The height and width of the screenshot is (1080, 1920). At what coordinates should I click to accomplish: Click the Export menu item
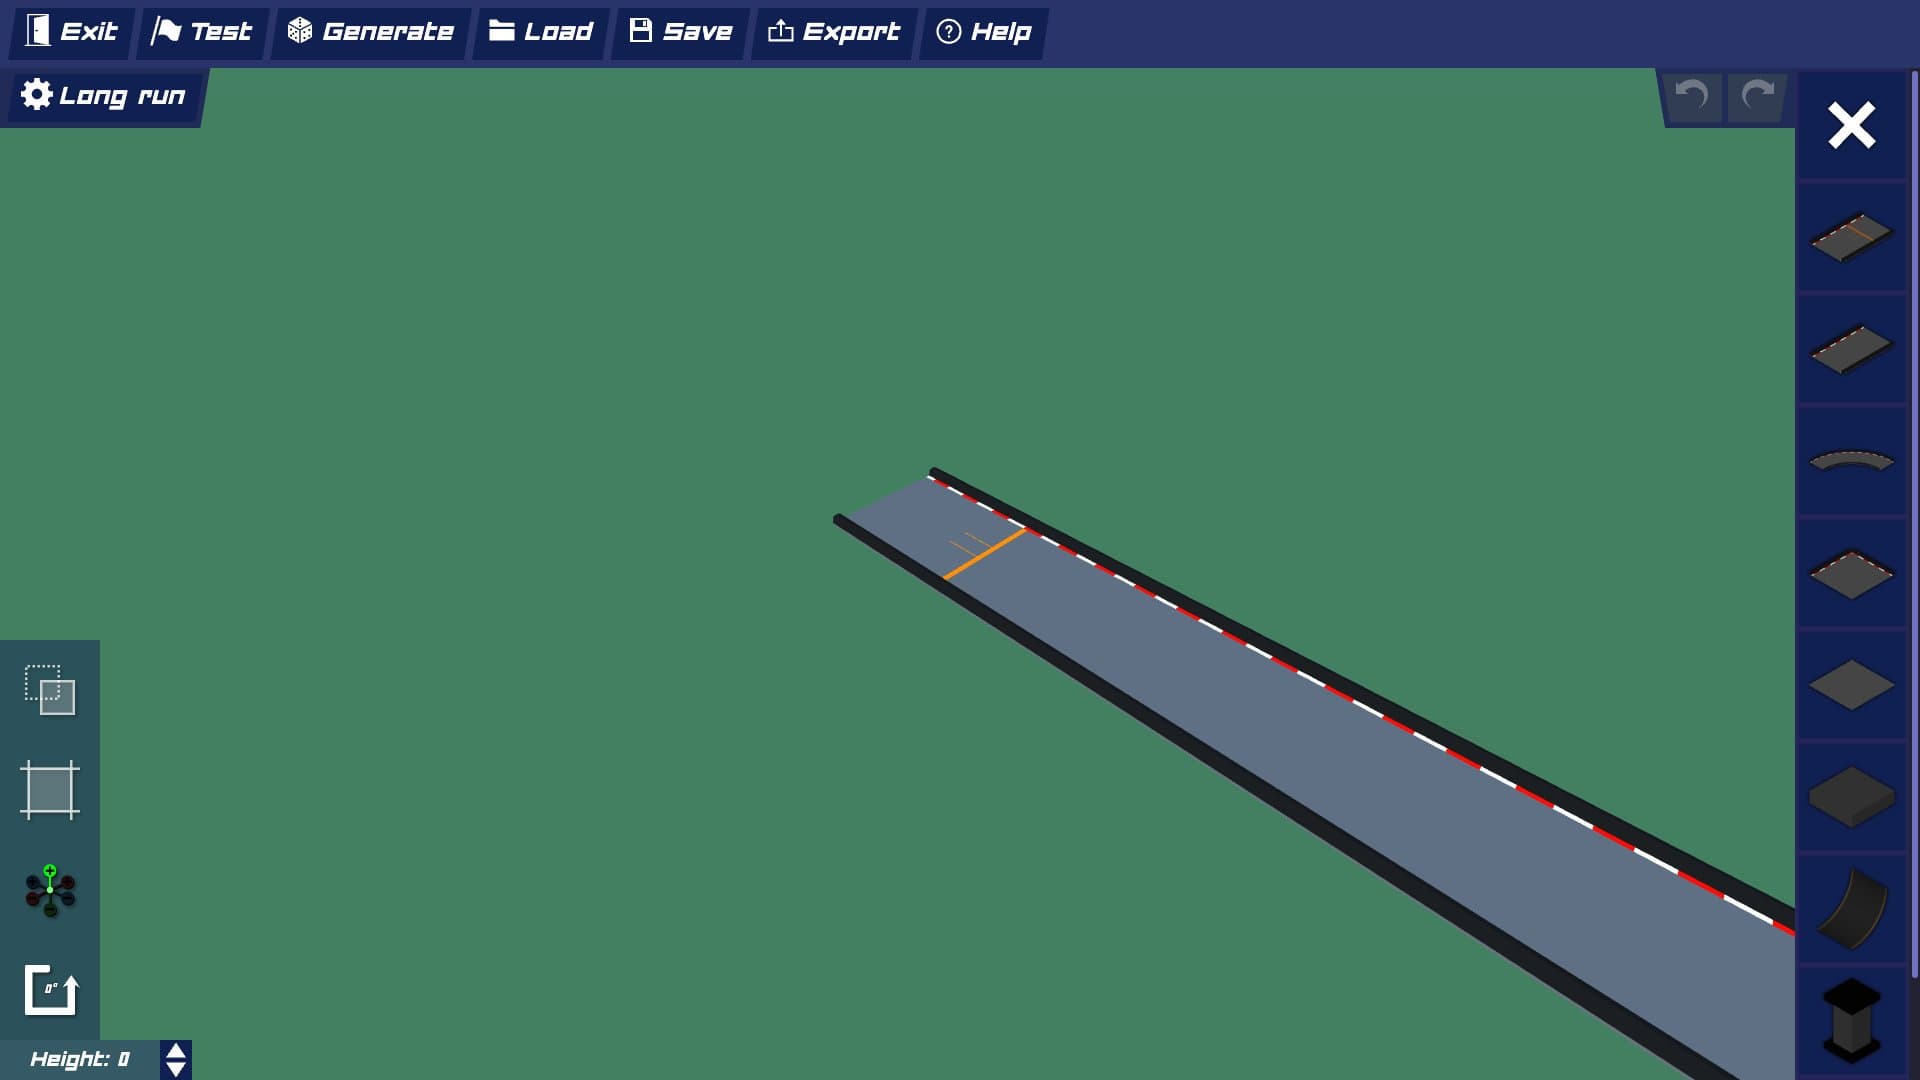(x=833, y=32)
